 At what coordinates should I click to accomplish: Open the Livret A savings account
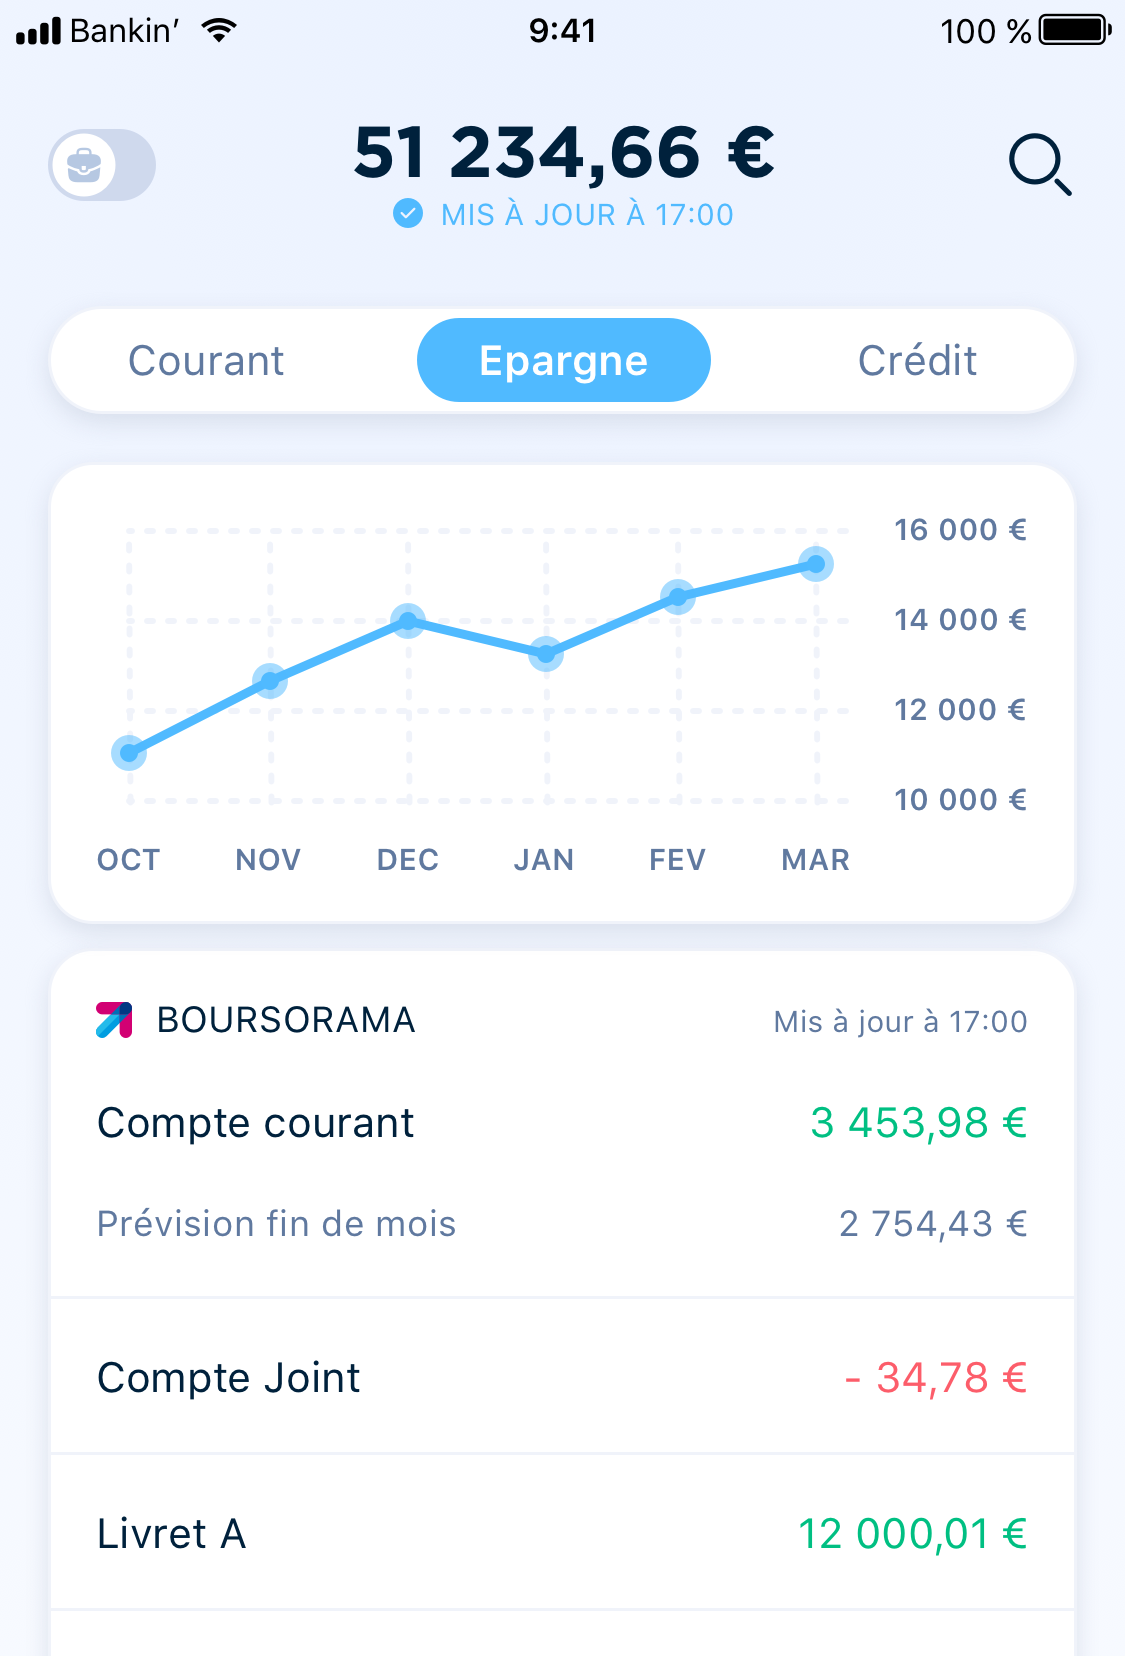pyautogui.click(x=563, y=1533)
